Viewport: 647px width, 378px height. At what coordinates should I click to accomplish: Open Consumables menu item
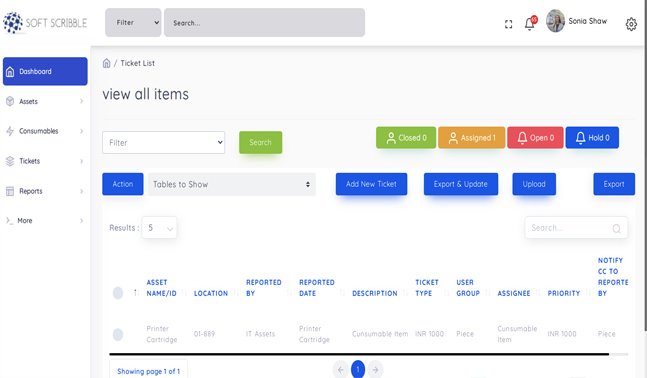coord(45,131)
